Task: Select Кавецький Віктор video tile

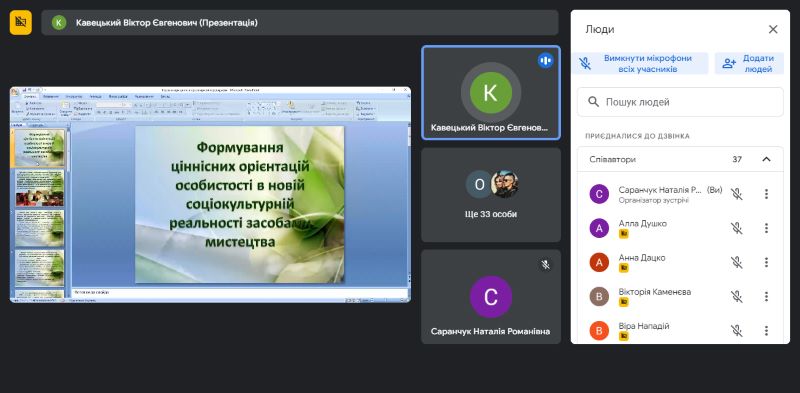Action: [x=491, y=93]
